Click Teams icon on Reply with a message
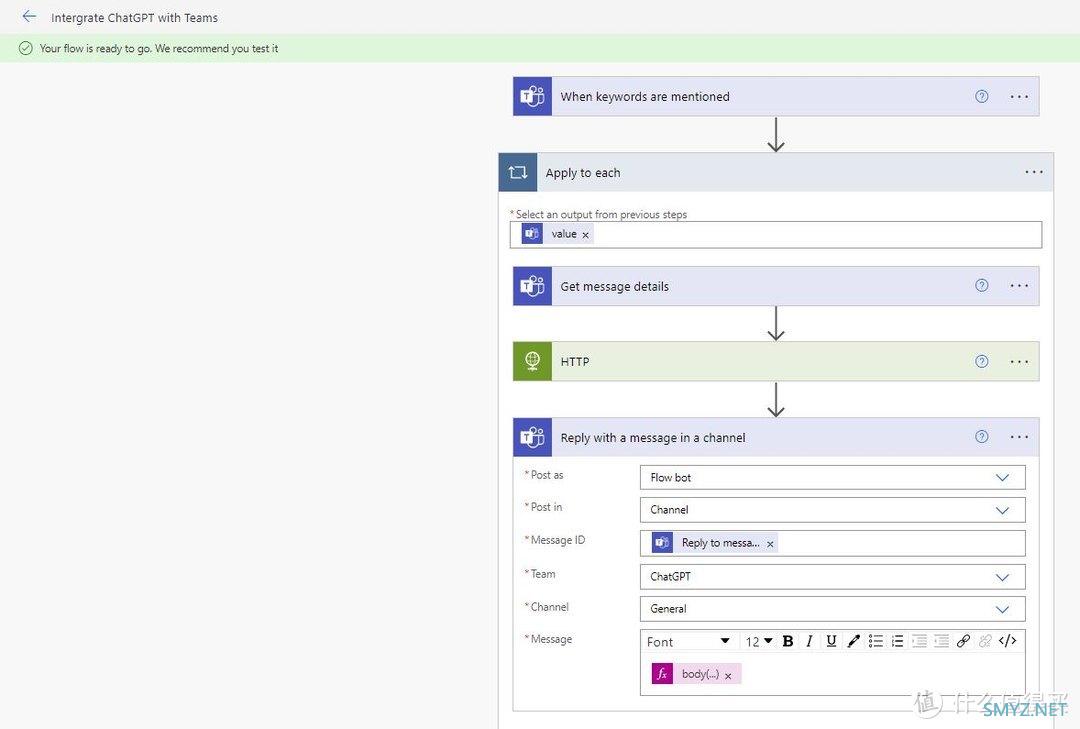This screenshot has width=1080, height=729. point(532,437)
